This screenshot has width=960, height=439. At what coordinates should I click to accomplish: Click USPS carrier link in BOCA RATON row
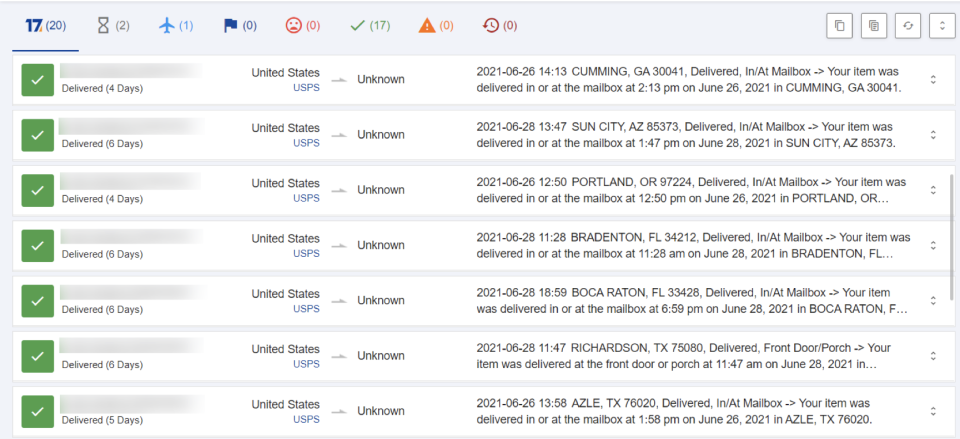point(306,309)
